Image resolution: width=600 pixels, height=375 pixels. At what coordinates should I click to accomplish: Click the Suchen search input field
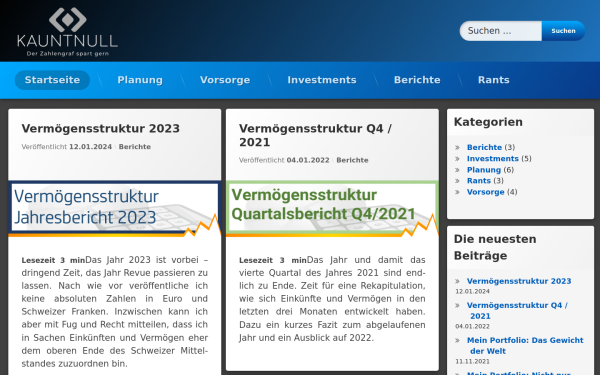(501, 31)
